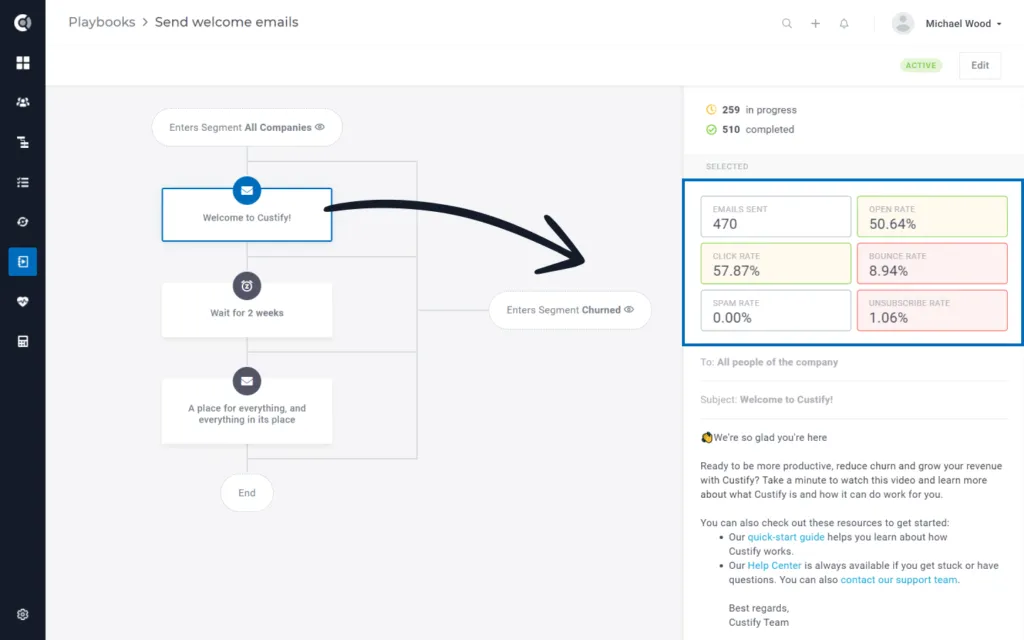Click the Custify logo in the sidebar
The image size is (1024, 640).
[x=23, y=23]
